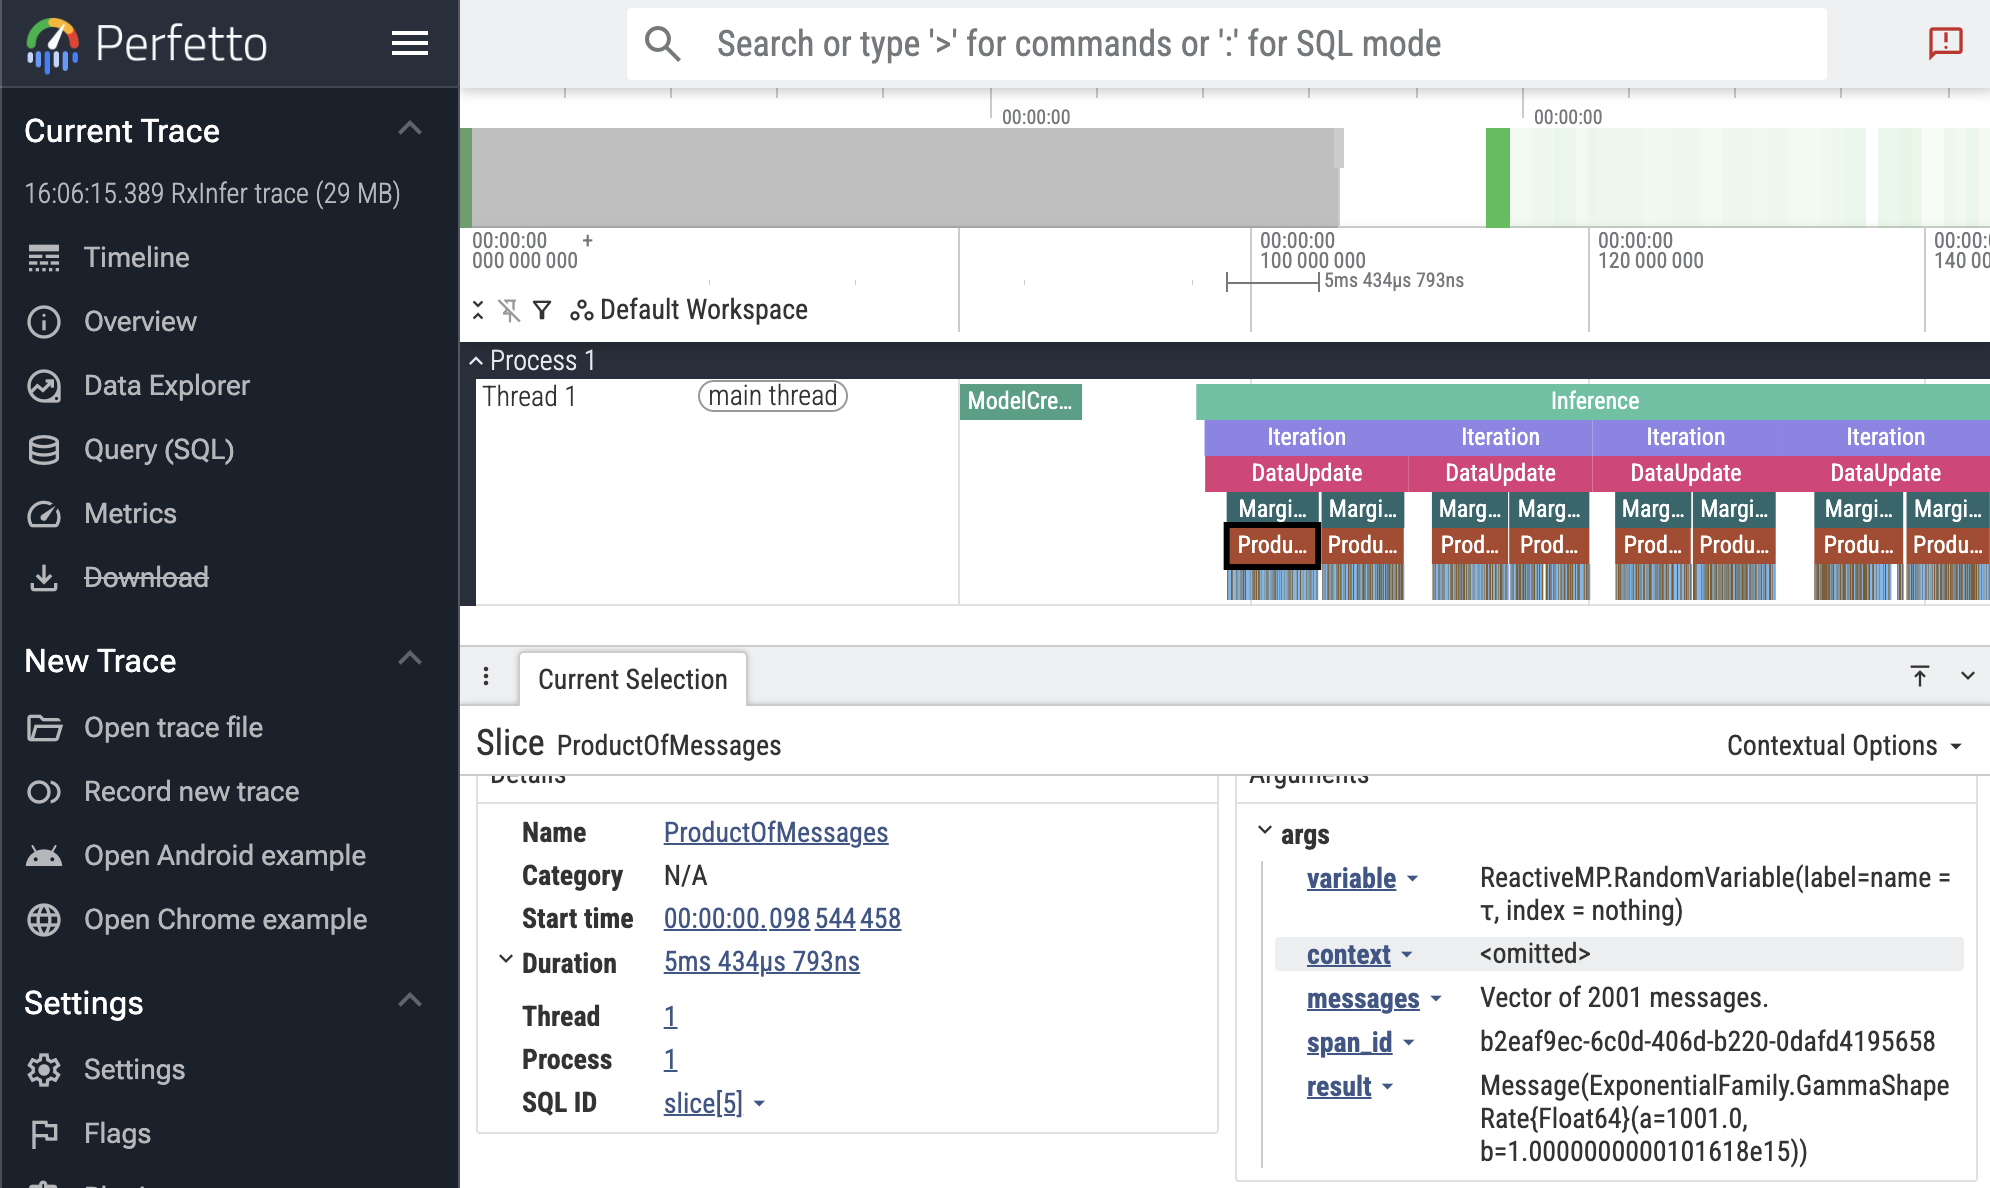Viewport: 1990px width, 1188px height.
Task: Open the three-dot menu beside Current Selection
Action: pyautogui.click(x=486, y=677)
